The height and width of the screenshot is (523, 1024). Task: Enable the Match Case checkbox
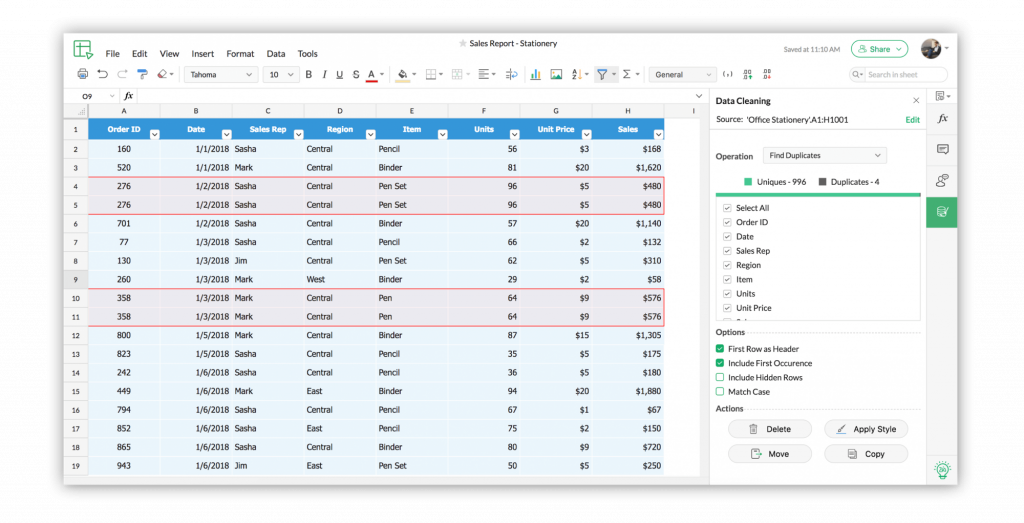720,392
